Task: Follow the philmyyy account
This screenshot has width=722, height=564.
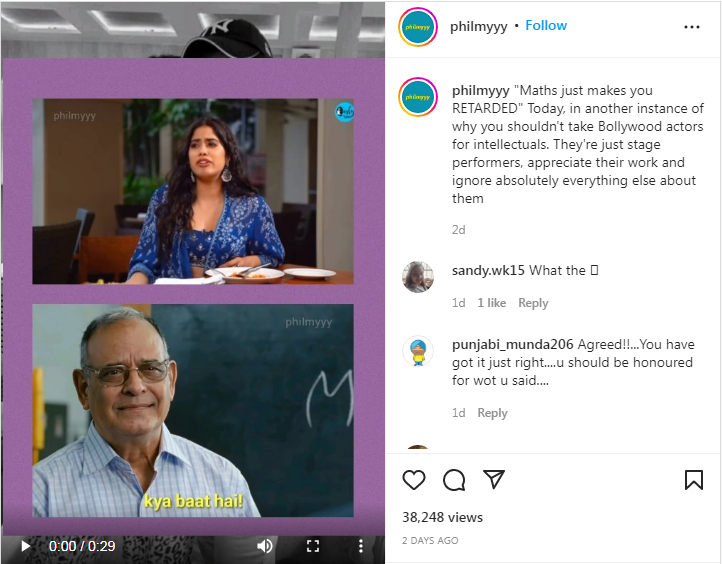Action: (x=546, y=26)
